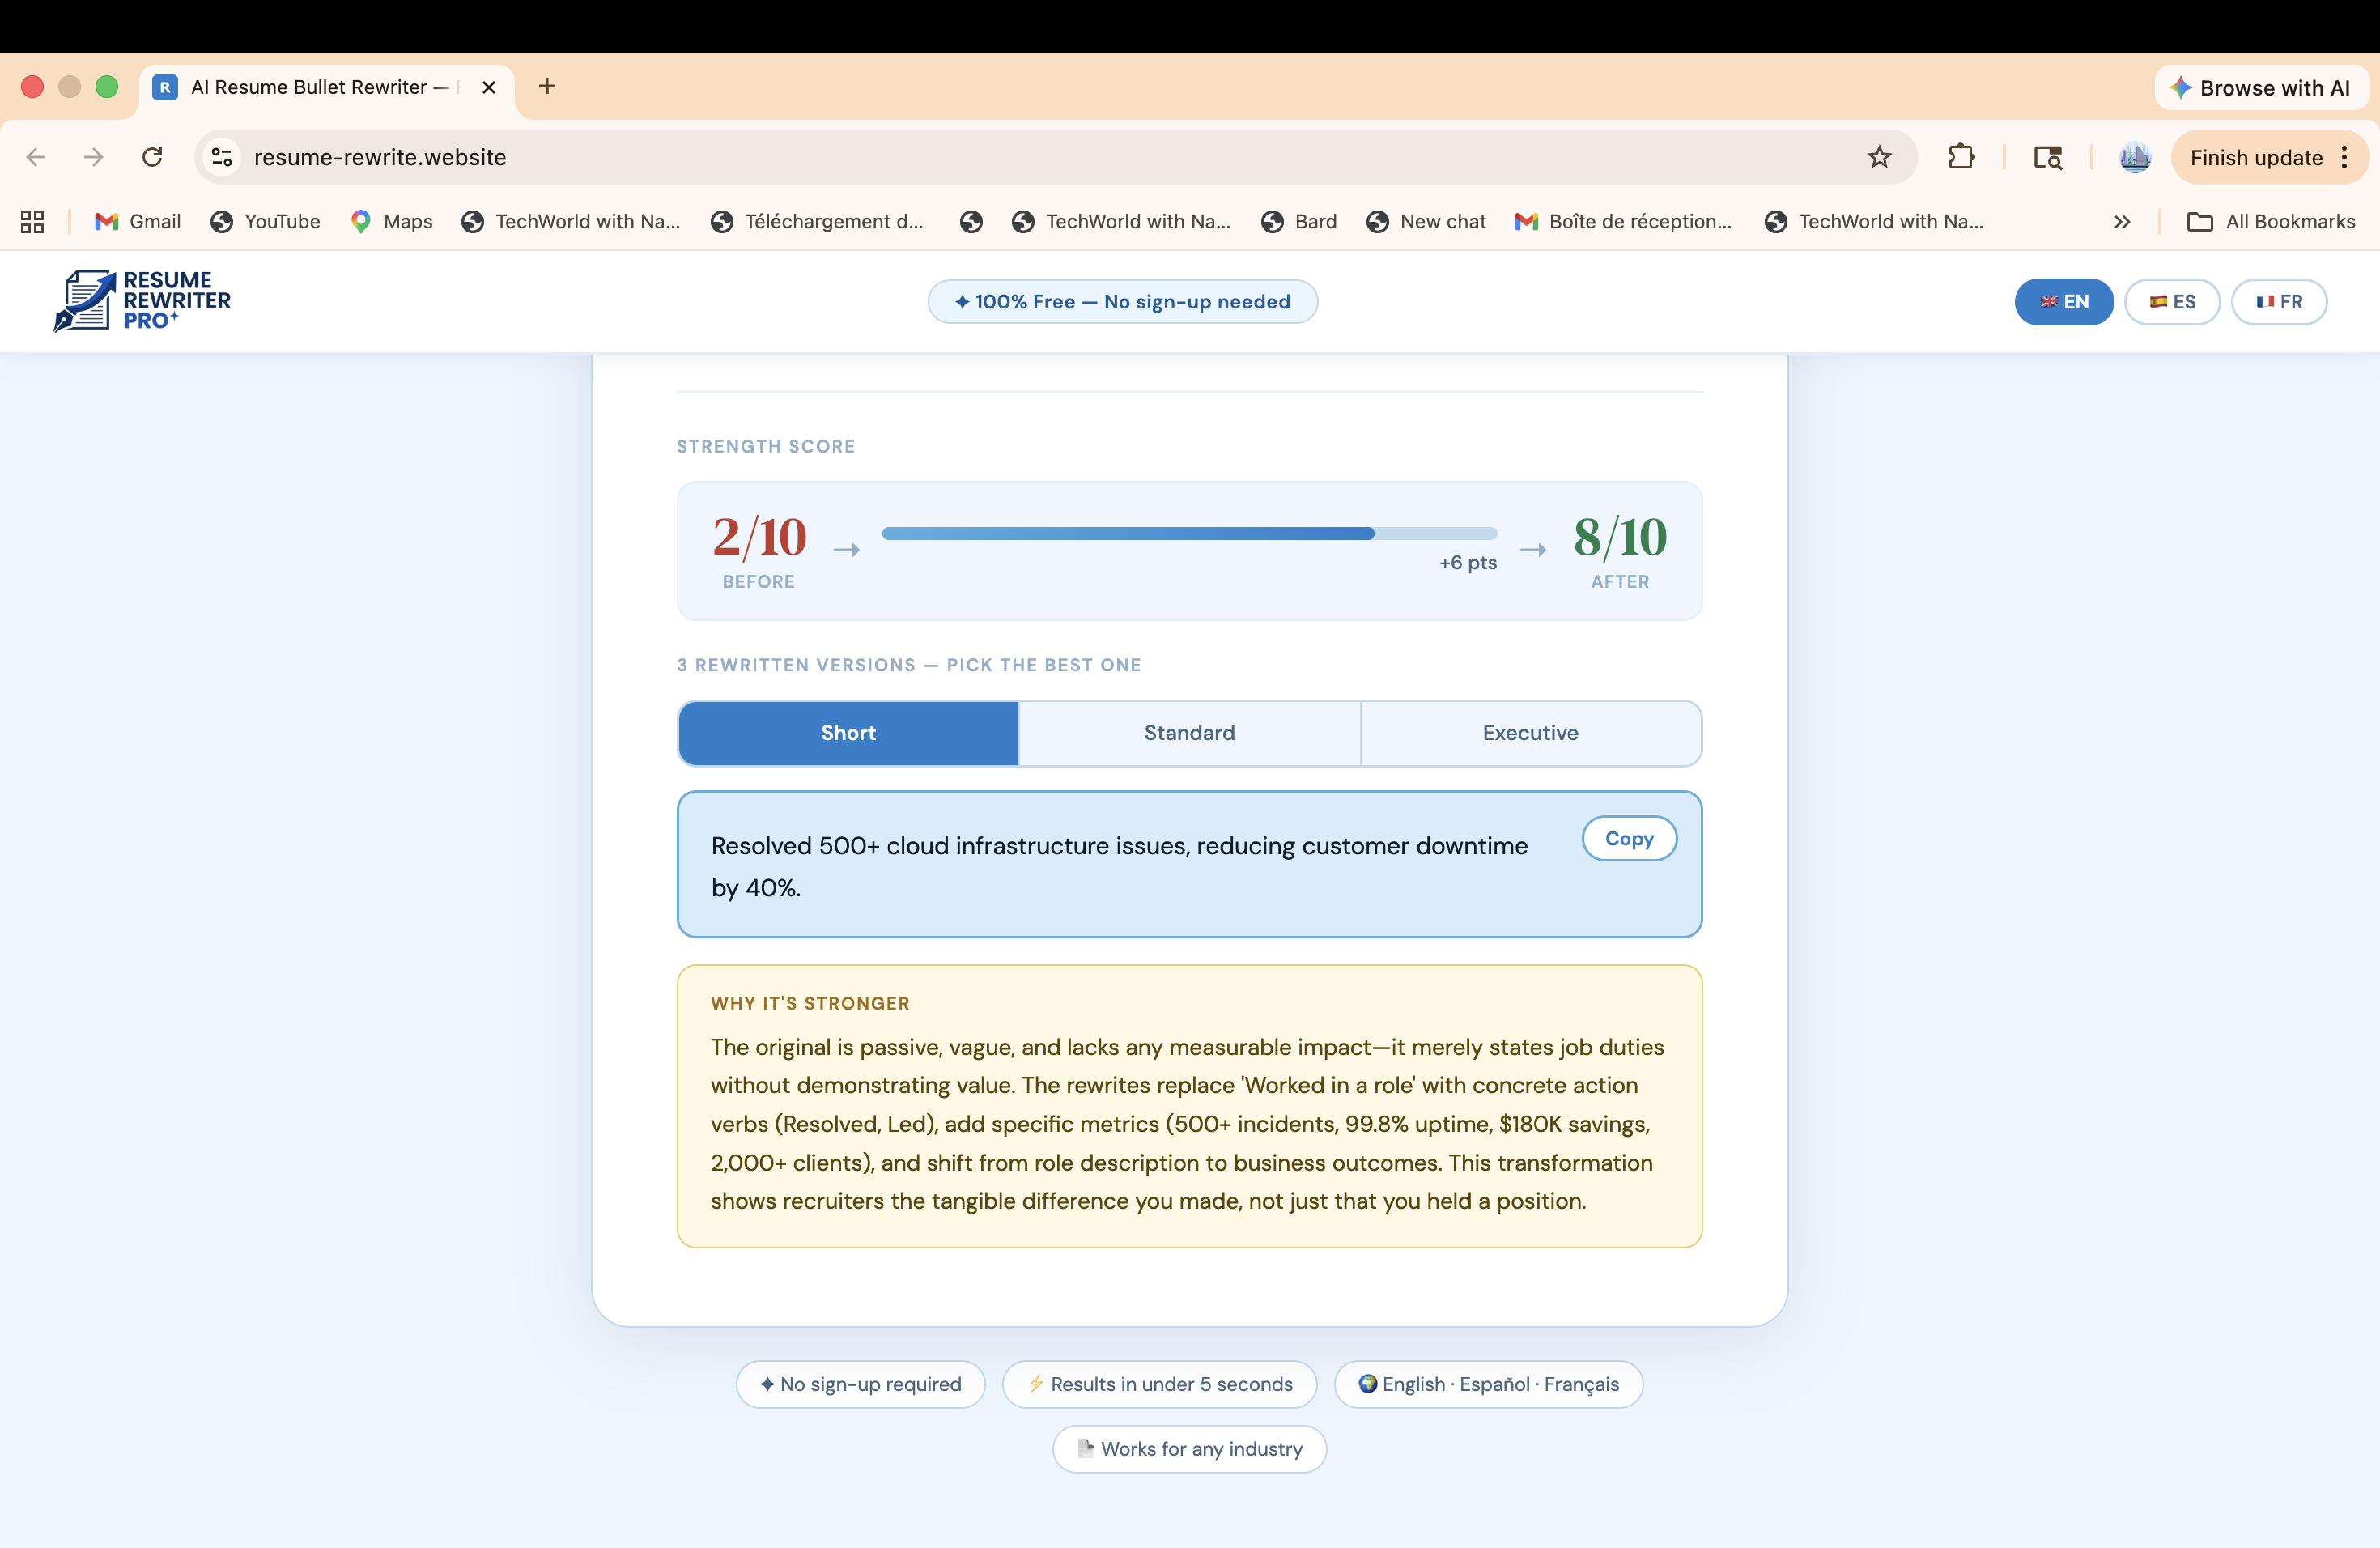Switch to the Standard rewrite version
Screen dimensions: 2380x1548
point(1188,732)
